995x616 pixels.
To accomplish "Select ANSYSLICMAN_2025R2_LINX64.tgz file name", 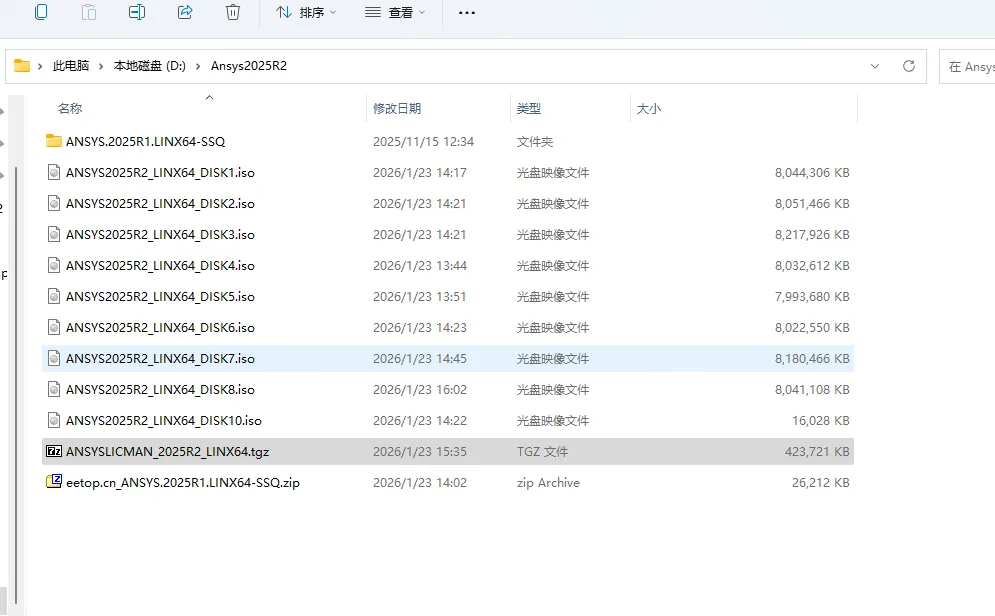I will 168,452.
